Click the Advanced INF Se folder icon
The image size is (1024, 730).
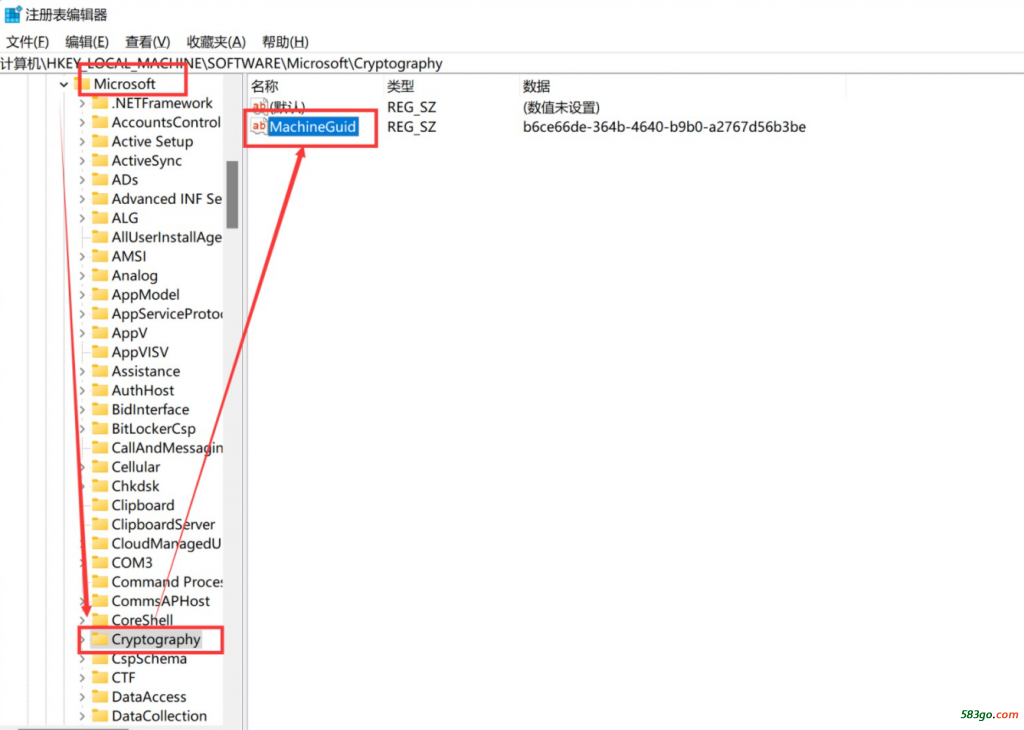pyautogui.click(x=100, y=198)
